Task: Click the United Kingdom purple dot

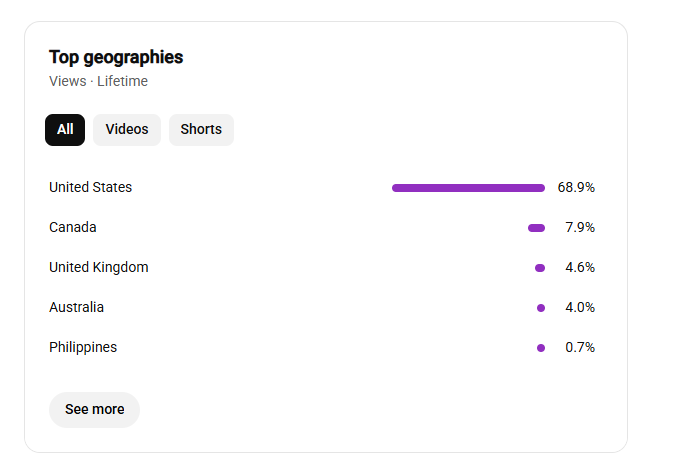Action: [x=540, y=268]
